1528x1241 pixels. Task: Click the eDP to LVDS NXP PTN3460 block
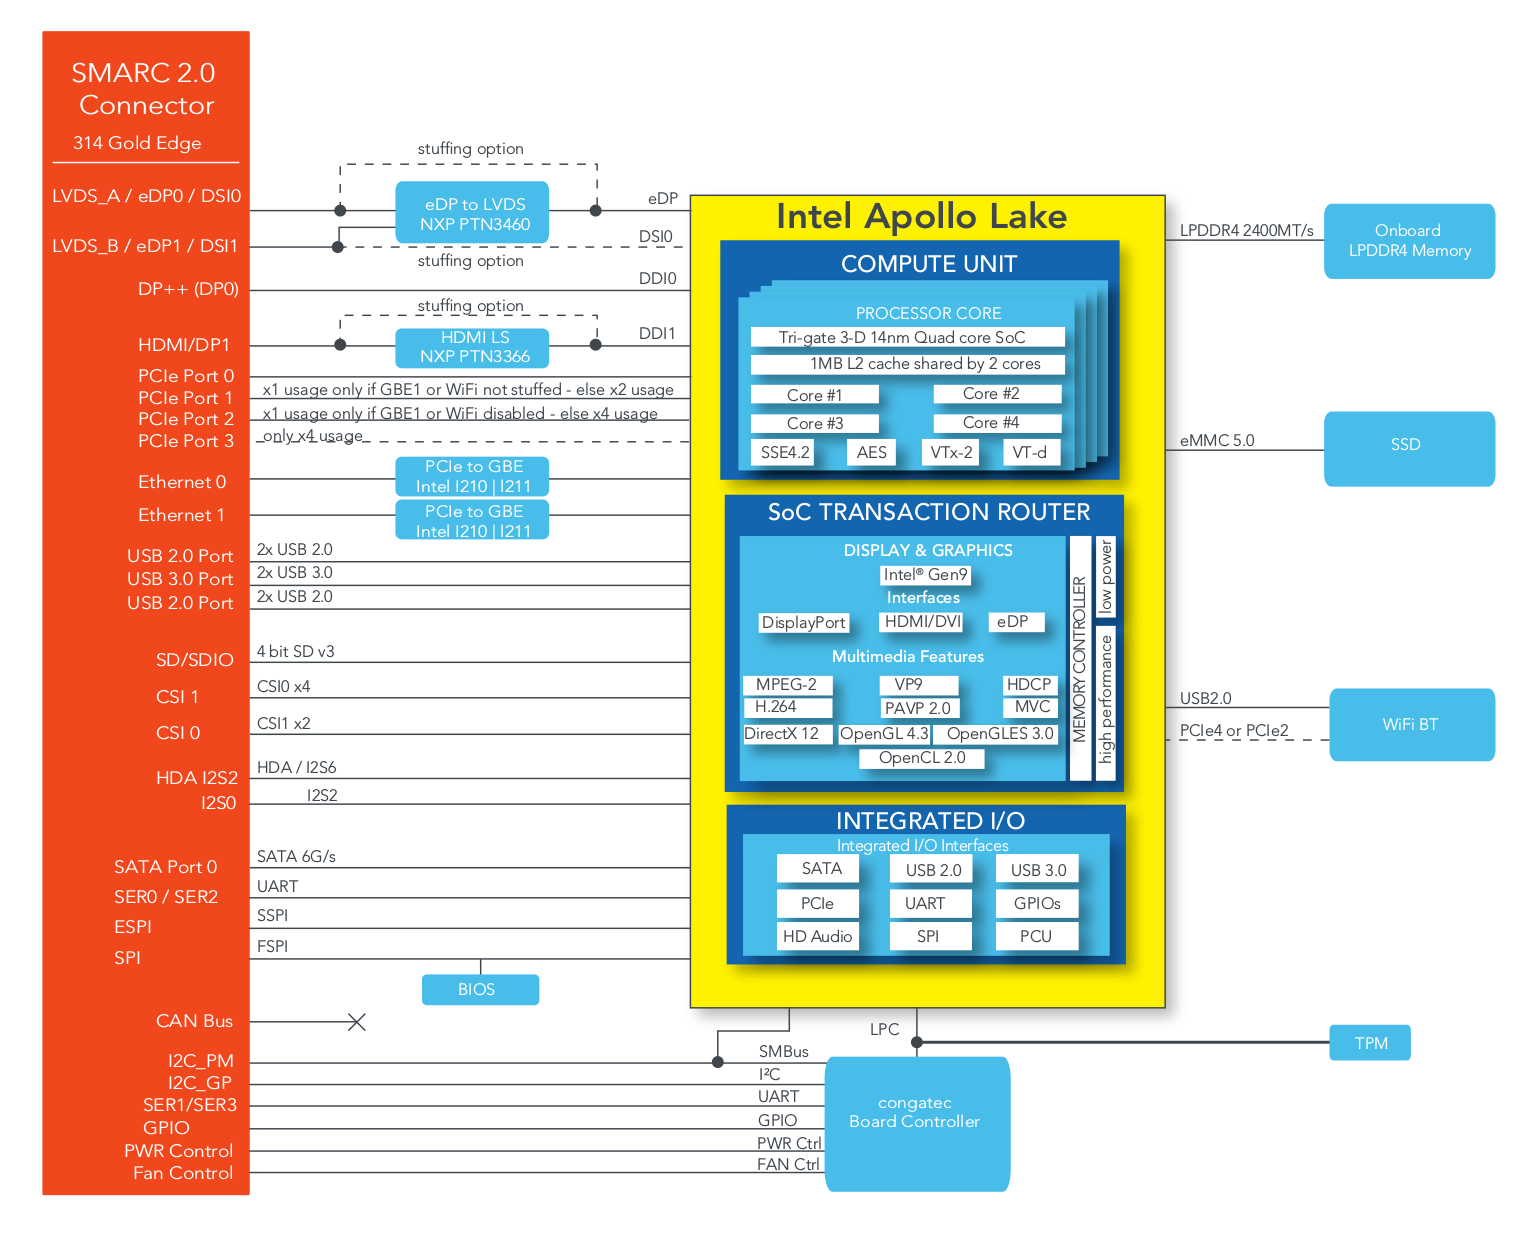[x=472, y=213]
